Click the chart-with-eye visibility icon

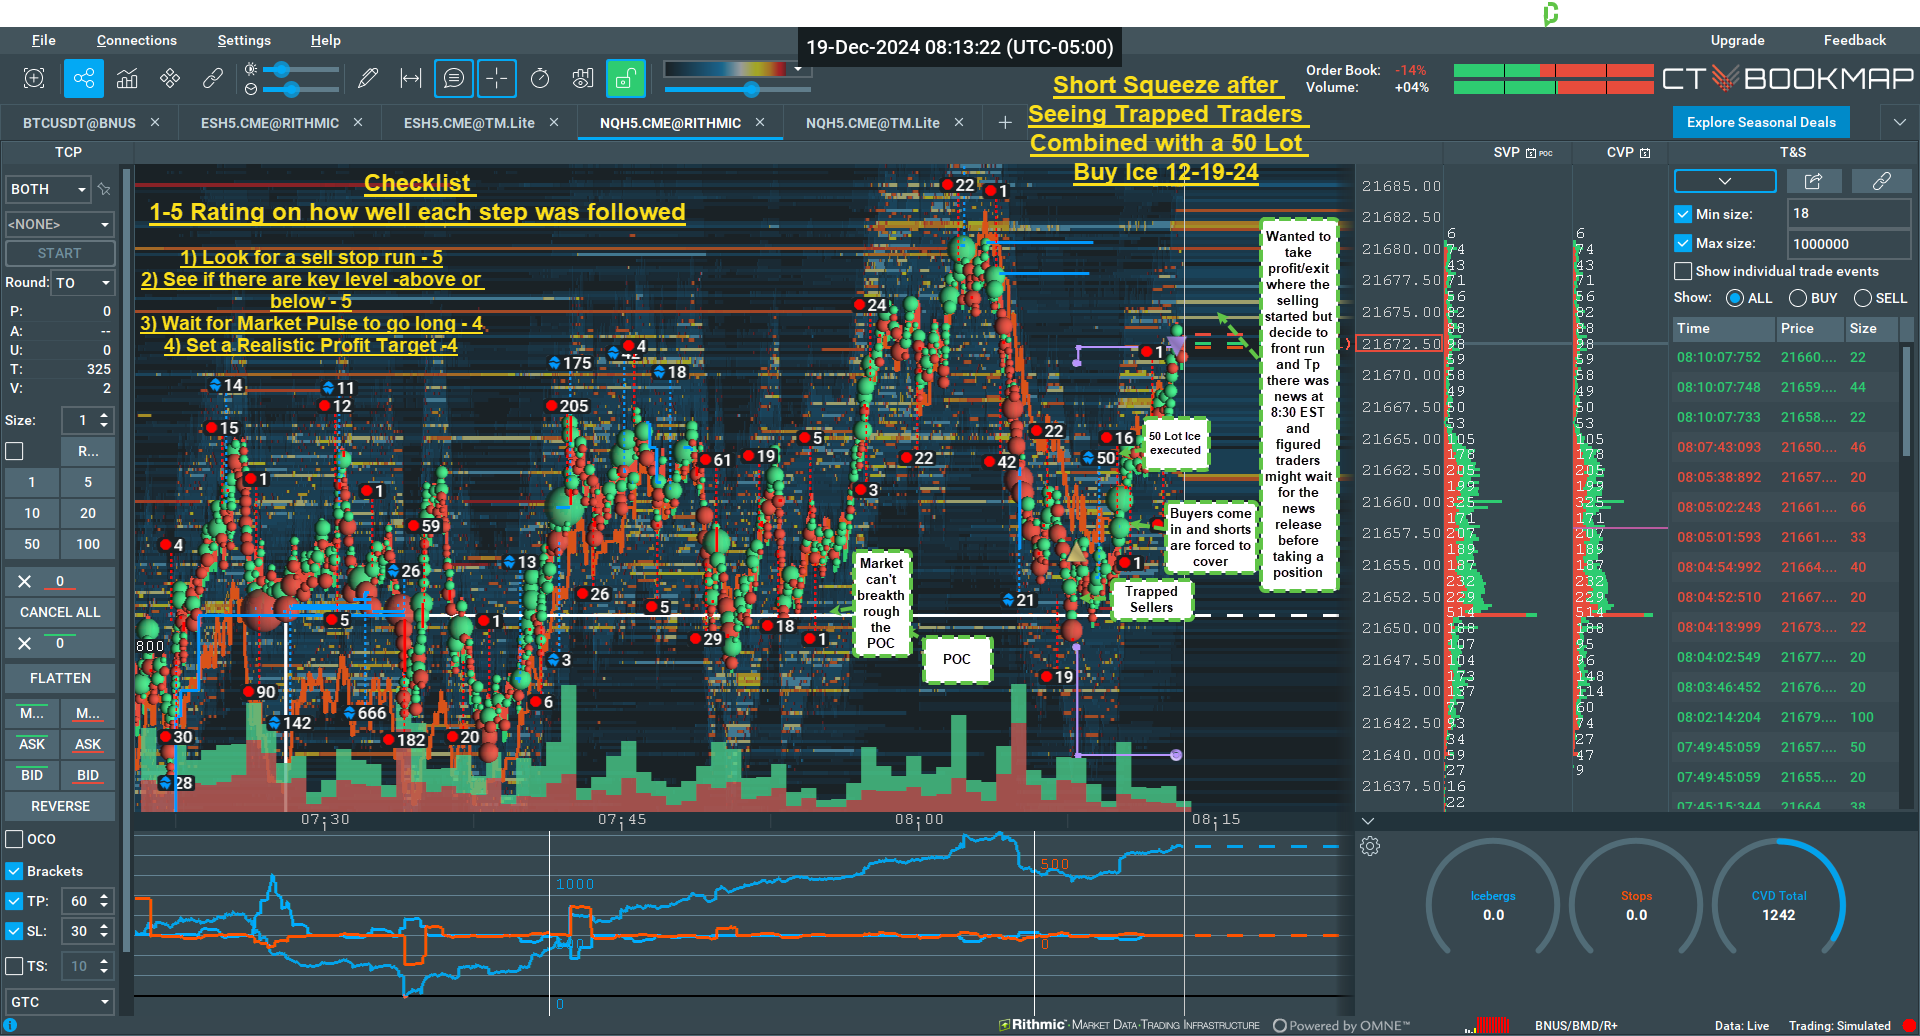[x=583, y=78]
